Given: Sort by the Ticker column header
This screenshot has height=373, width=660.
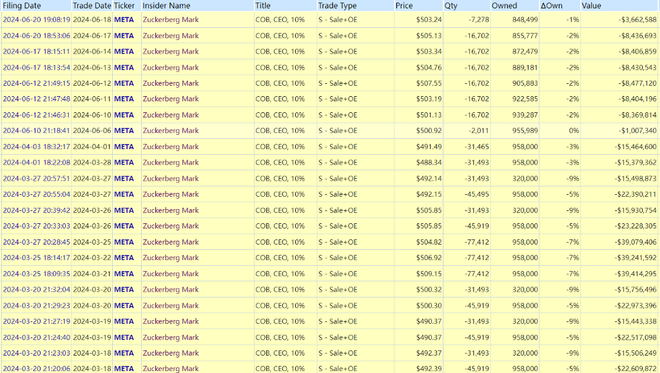Looking at the screenshot, I should (124, 6).
